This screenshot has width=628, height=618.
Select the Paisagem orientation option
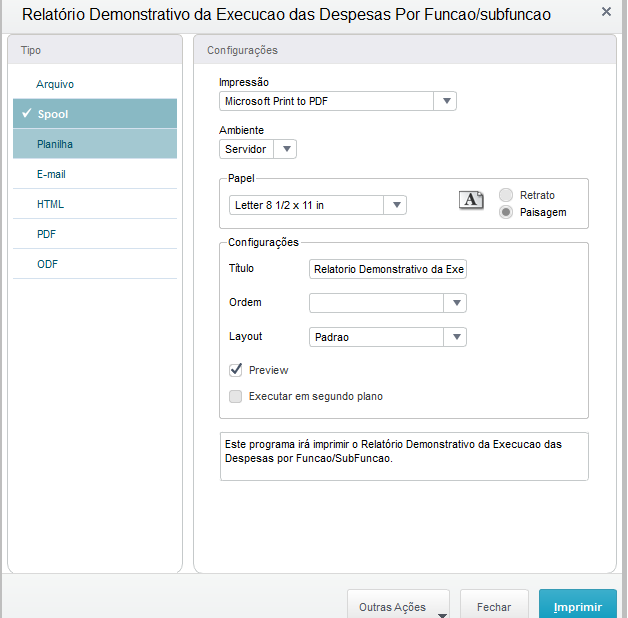tap(507, 212)
